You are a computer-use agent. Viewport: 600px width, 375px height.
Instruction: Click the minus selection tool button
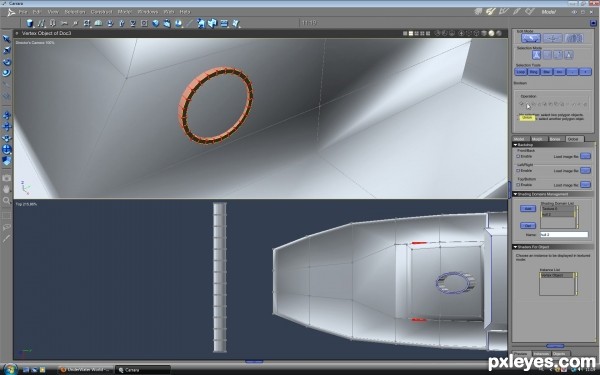(x=572, y=72)
